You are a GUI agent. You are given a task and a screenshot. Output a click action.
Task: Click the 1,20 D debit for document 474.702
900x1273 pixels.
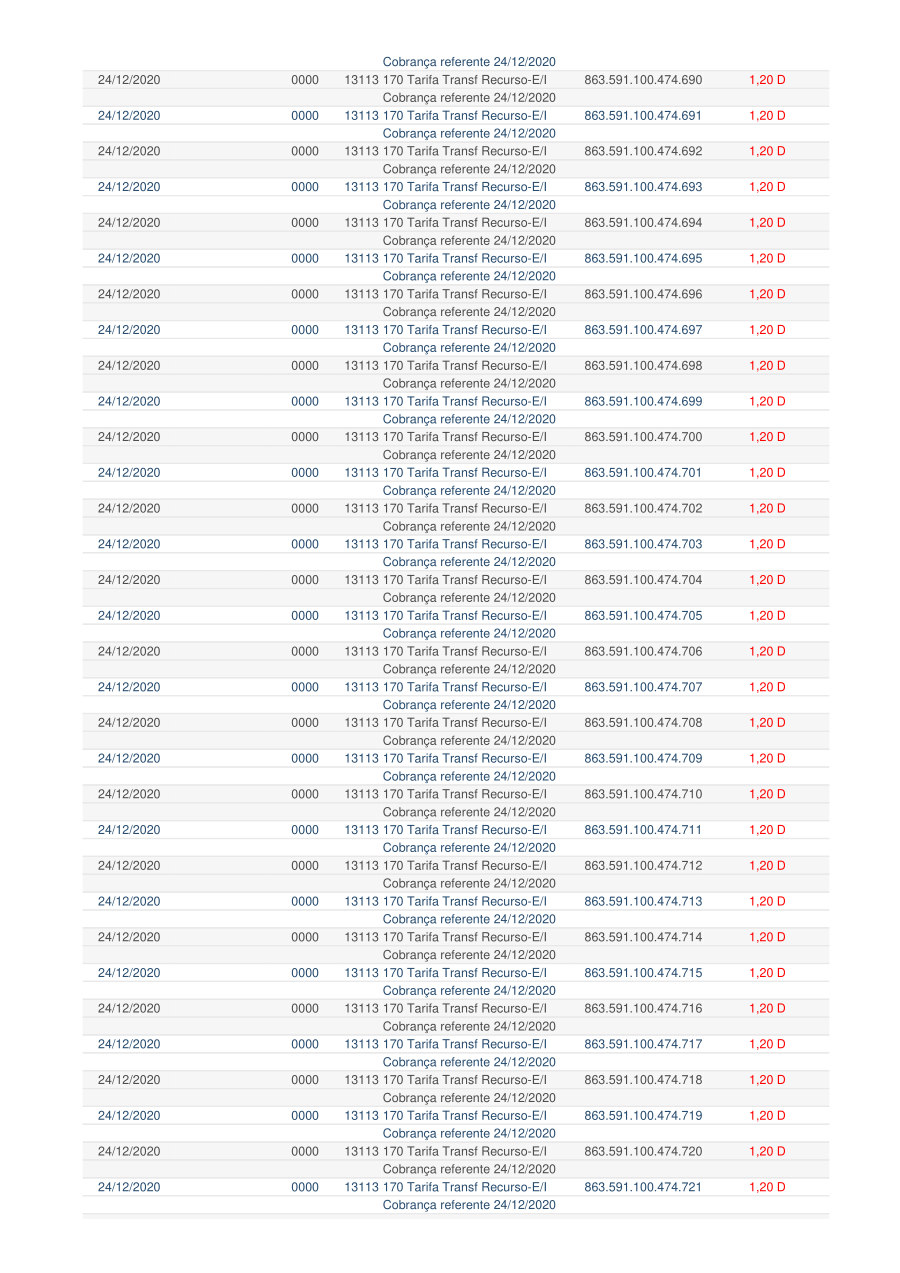tap(767, 509)
